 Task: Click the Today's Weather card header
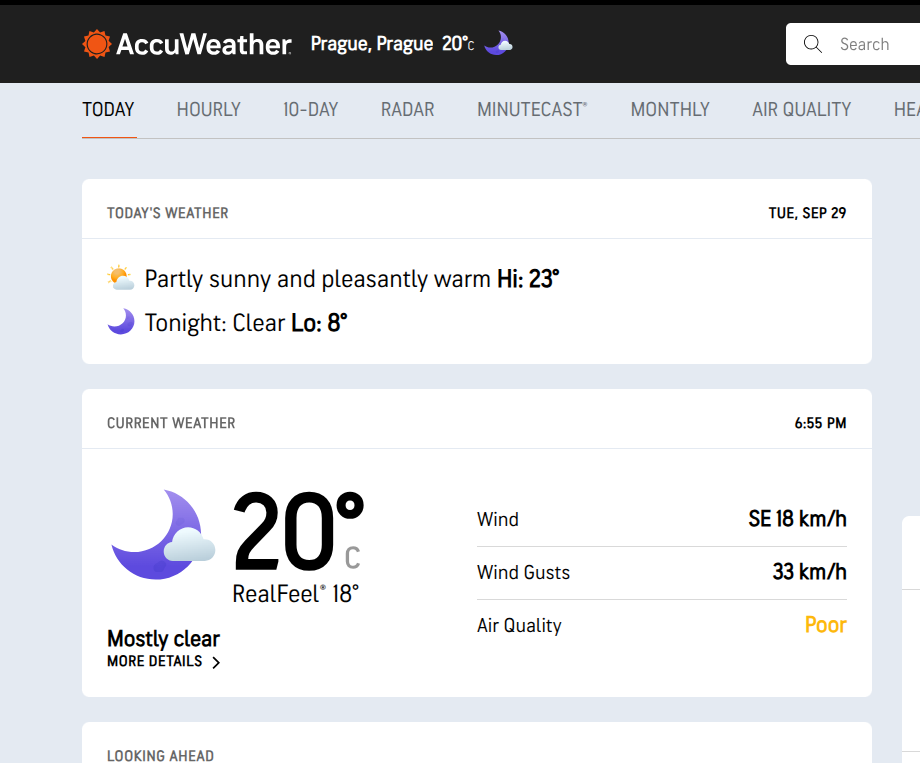(x=477, y=210)
